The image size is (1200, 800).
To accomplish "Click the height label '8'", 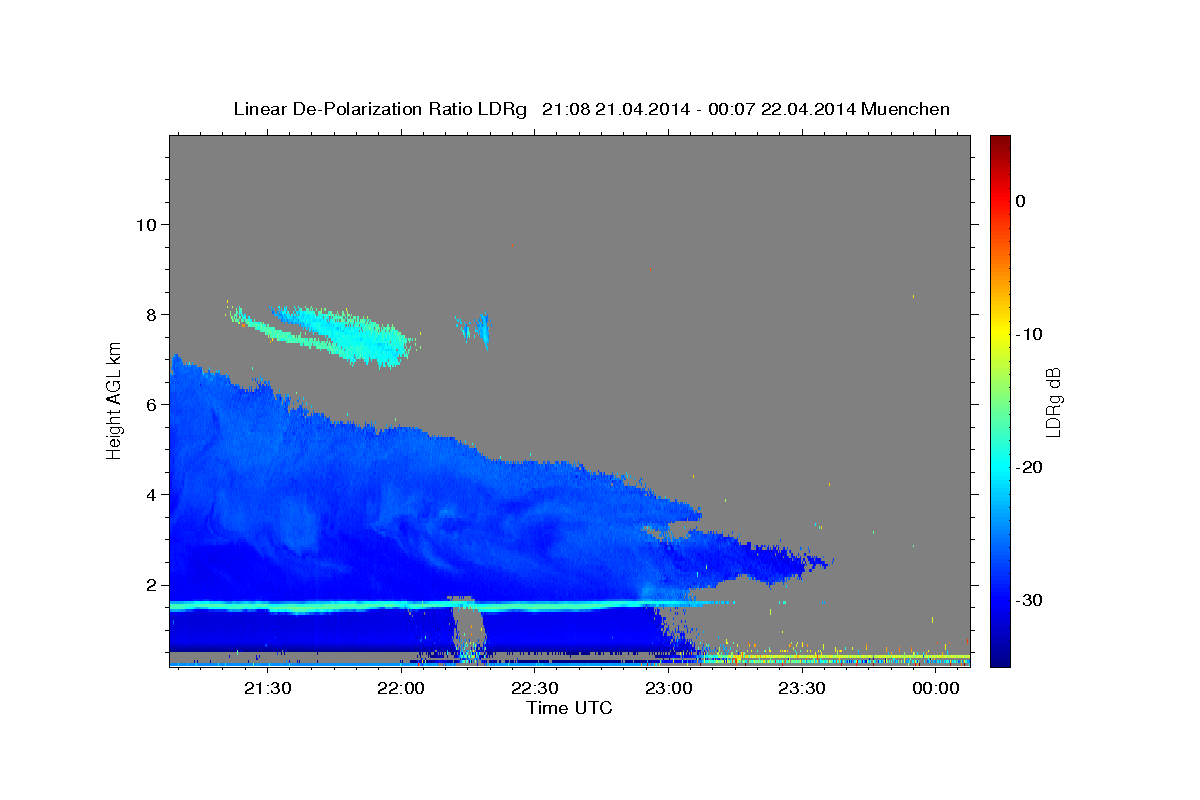I will tap(150, 314).
